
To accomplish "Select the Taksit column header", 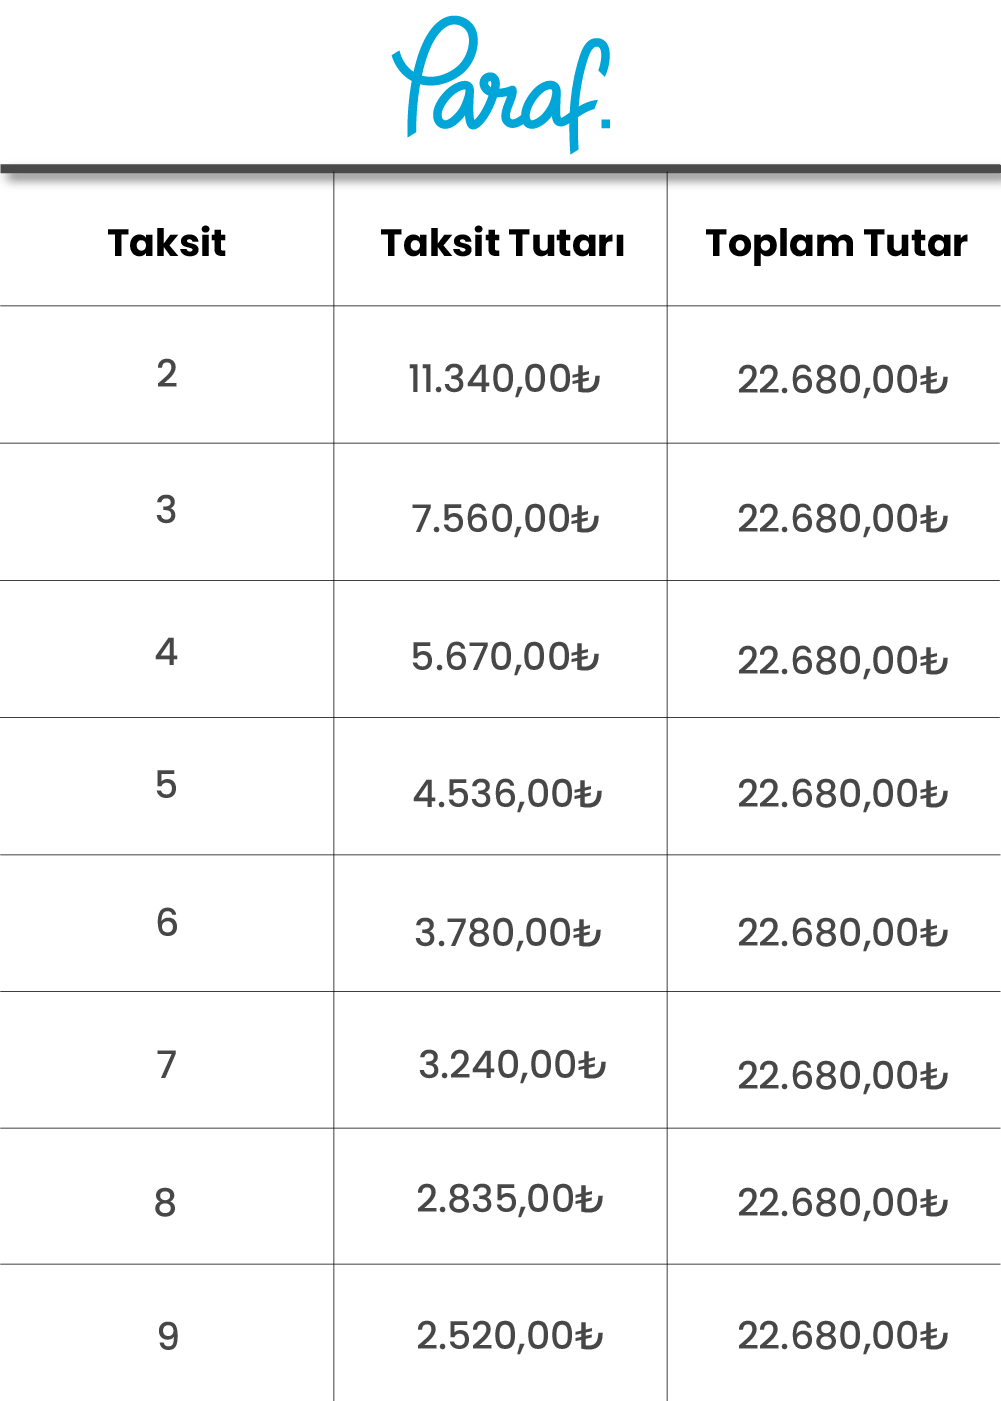I will pyautogui.click(x=167, y=243).
